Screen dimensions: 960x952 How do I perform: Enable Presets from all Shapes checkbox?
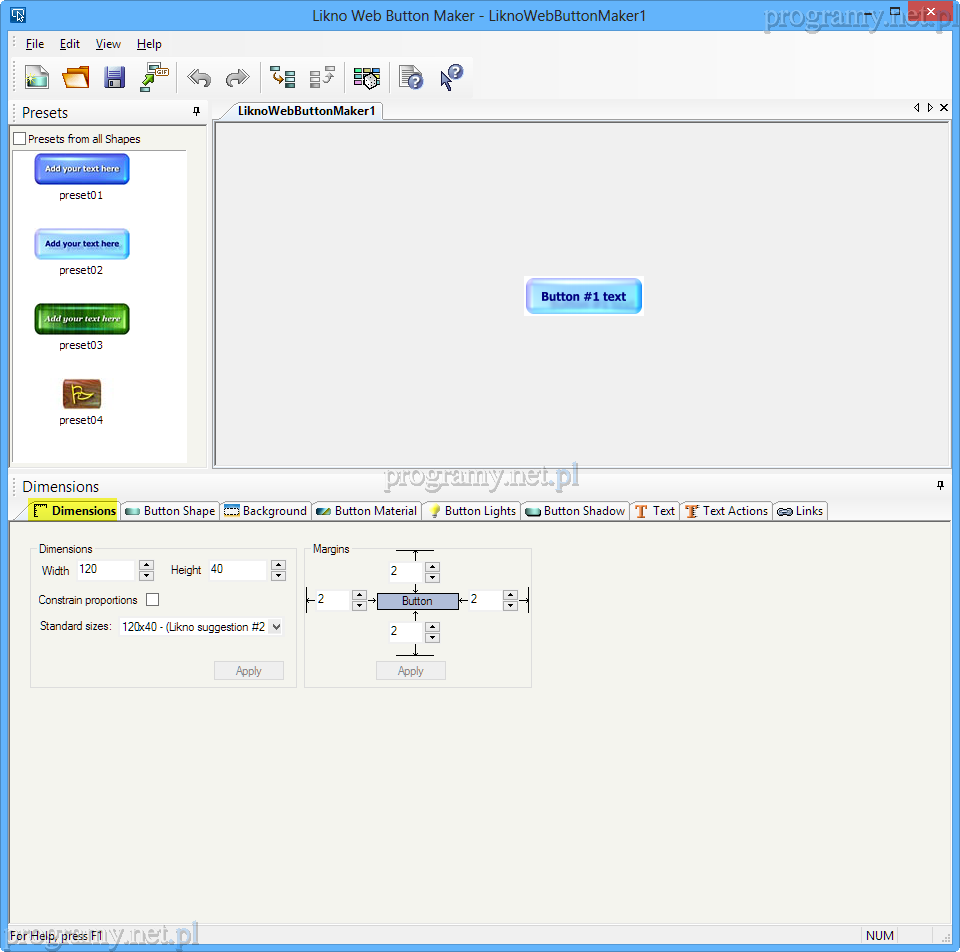coord(20,139)
